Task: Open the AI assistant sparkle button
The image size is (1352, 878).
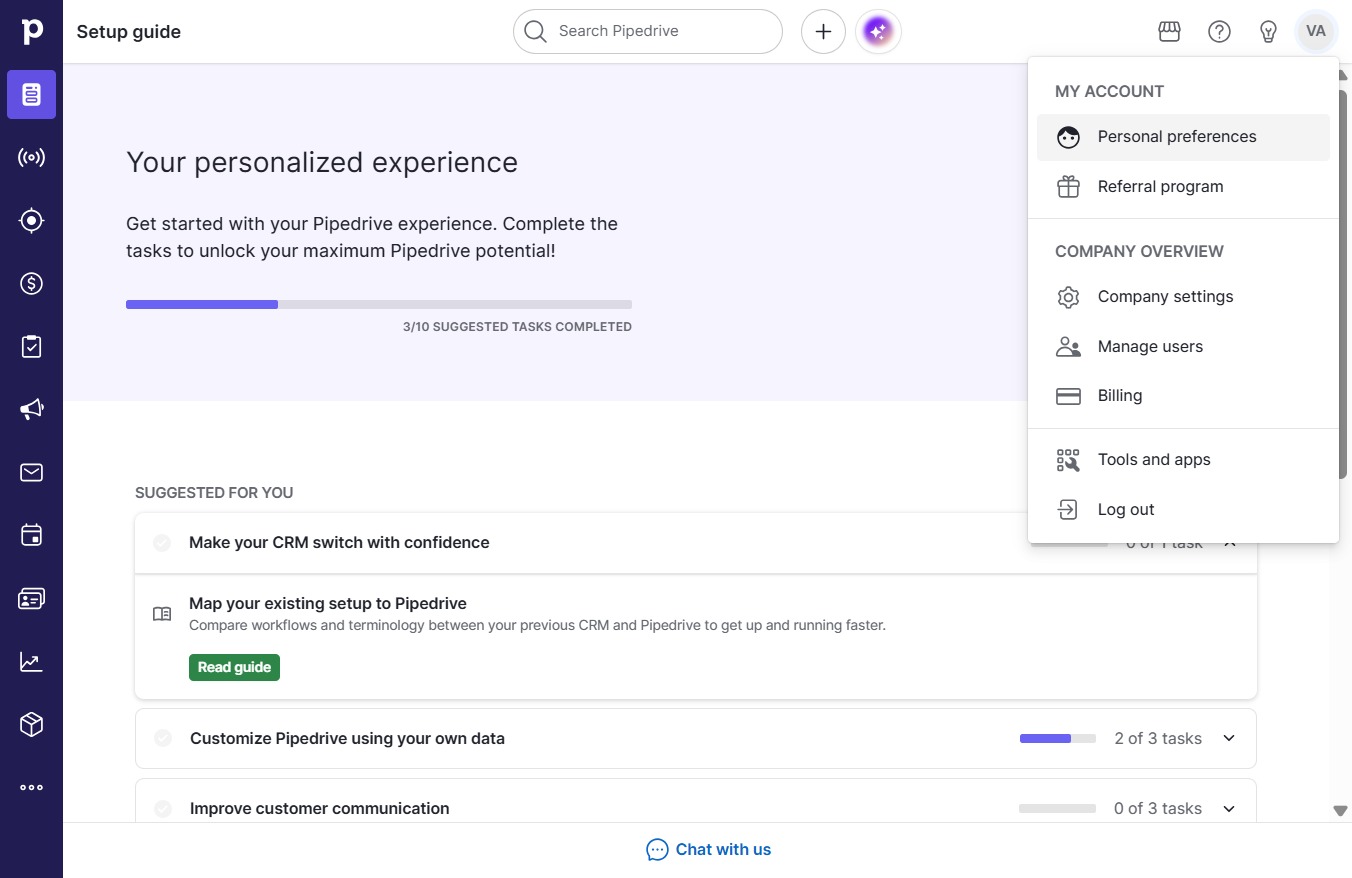Action: point(878,32)
